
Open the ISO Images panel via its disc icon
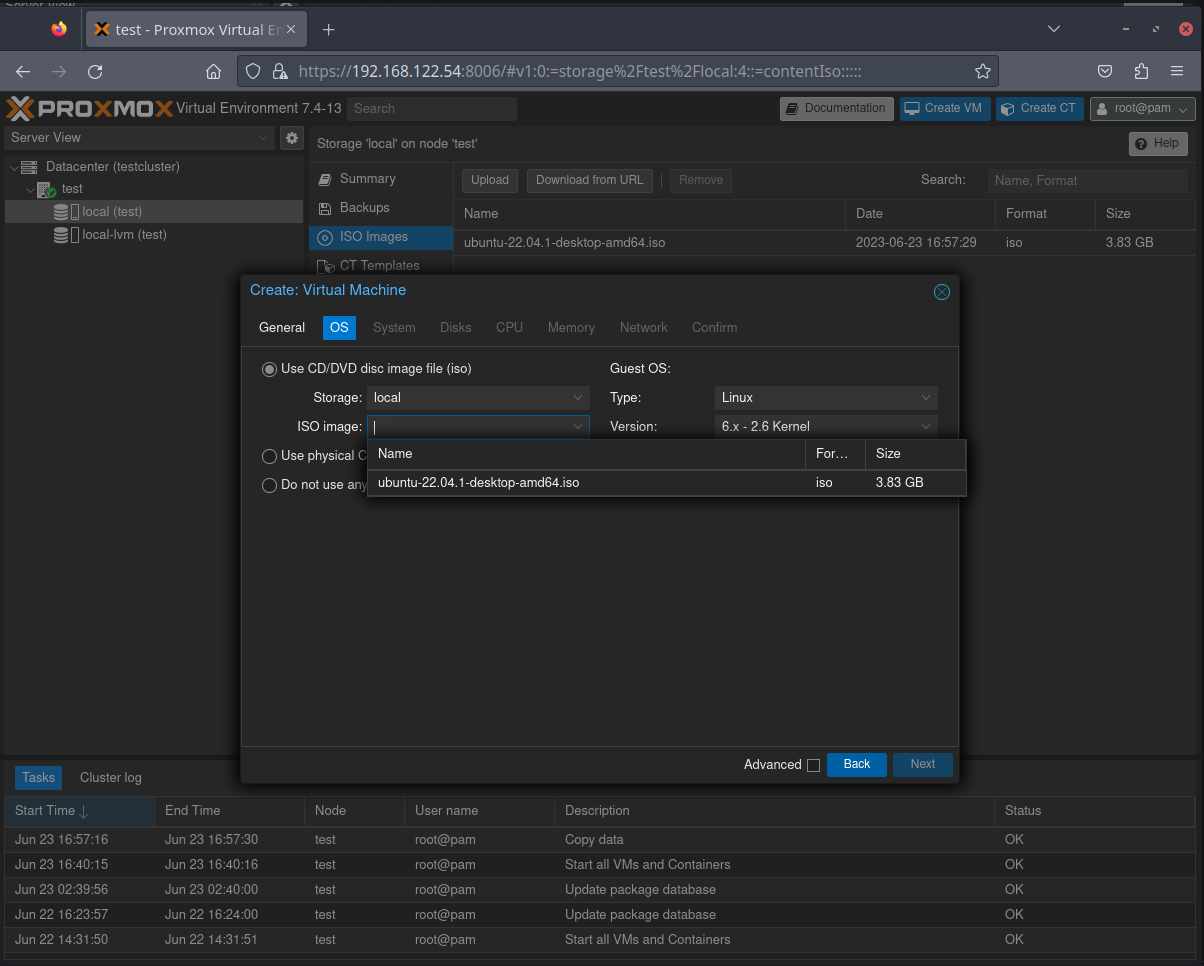pos(324,237)
